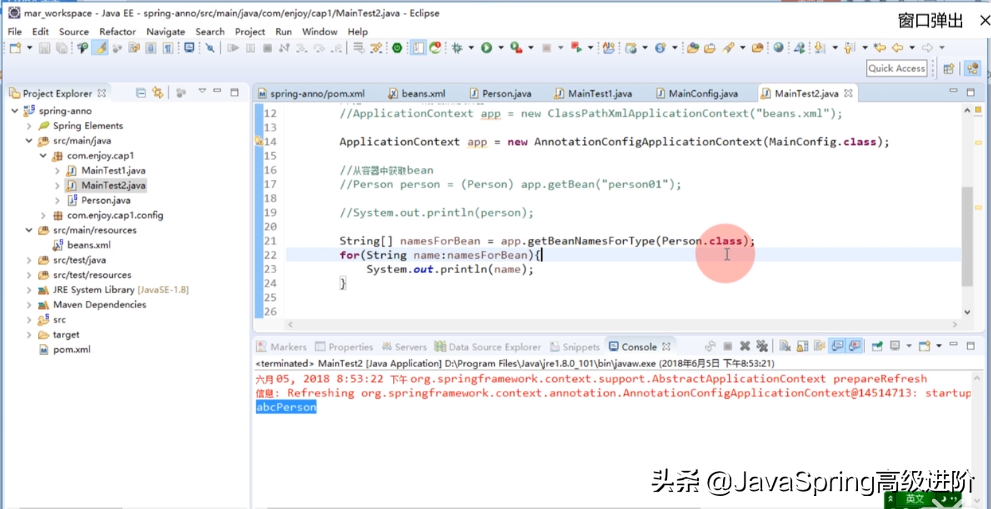Expand com.enjoy.cap1.config package node
The height and width of the screenshot is (509, 991).
(x=43, y=216)
